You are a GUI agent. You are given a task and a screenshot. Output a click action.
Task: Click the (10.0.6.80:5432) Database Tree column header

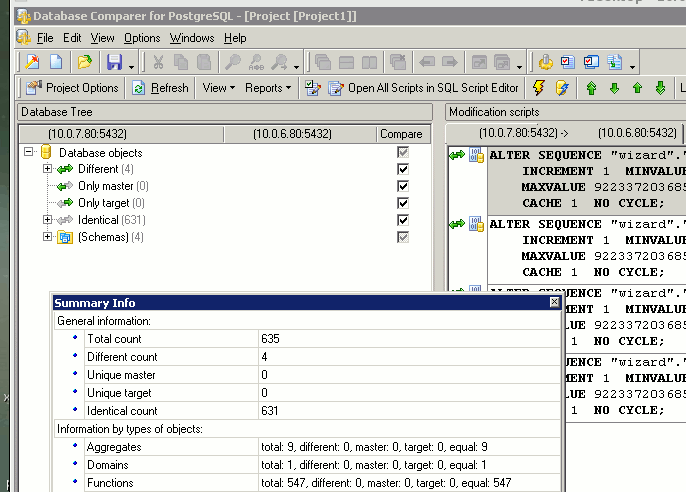[x=300, y=134]
